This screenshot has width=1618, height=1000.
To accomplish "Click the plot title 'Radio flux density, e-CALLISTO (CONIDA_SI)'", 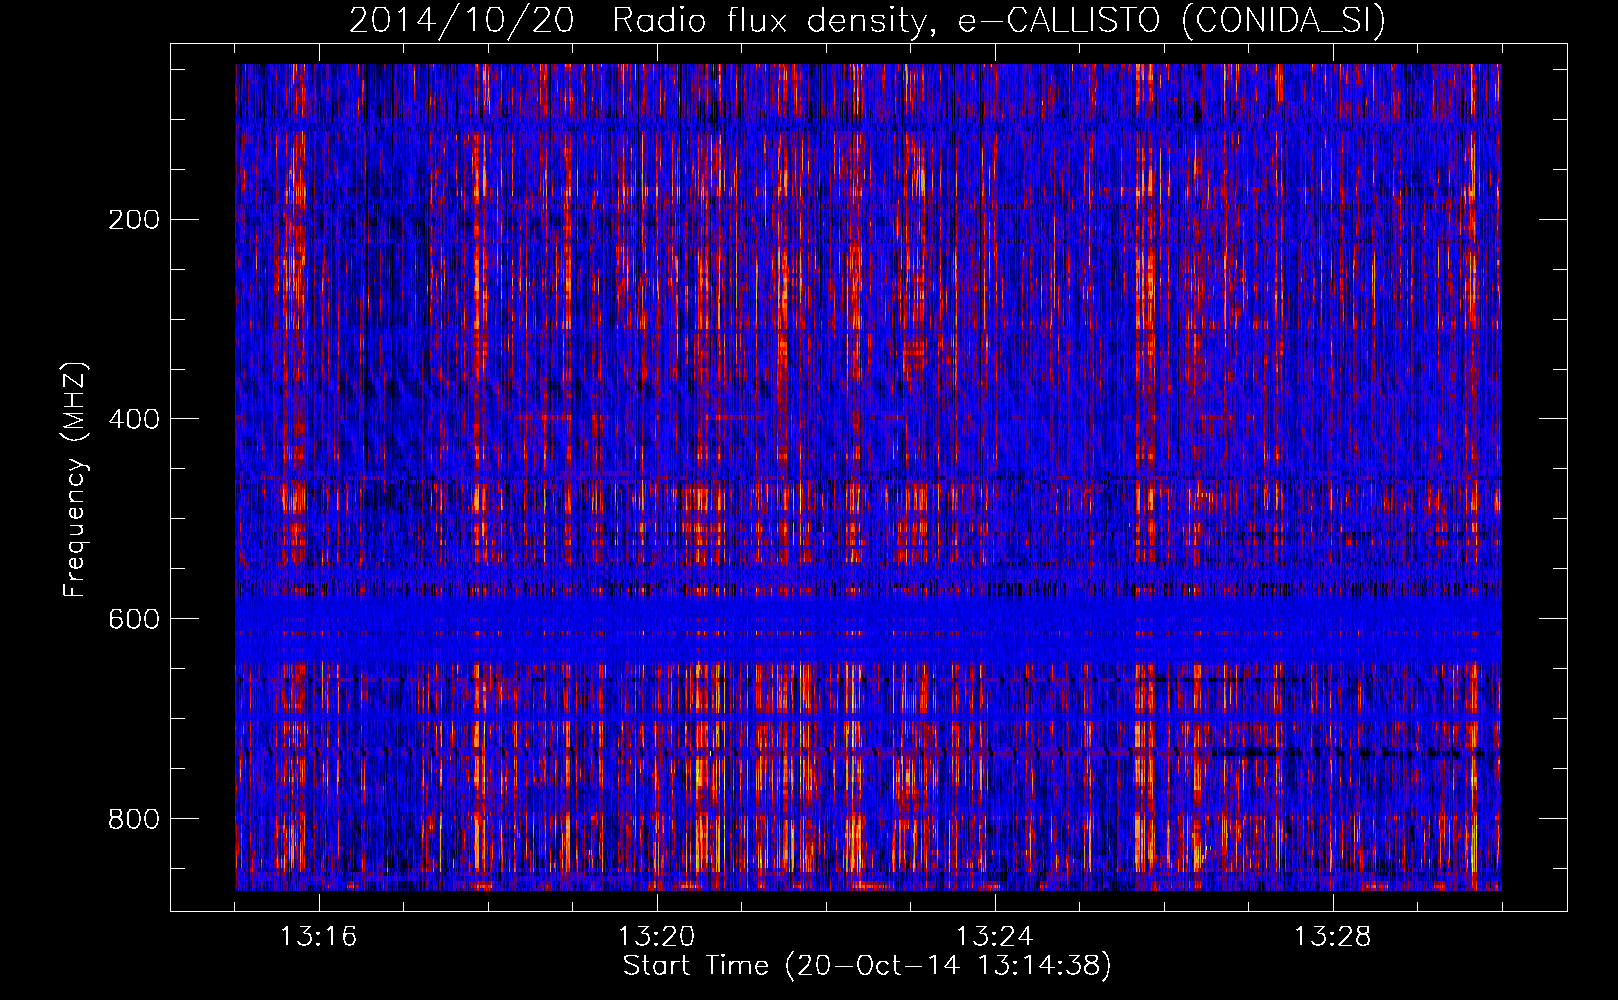I will click(998, 20).
